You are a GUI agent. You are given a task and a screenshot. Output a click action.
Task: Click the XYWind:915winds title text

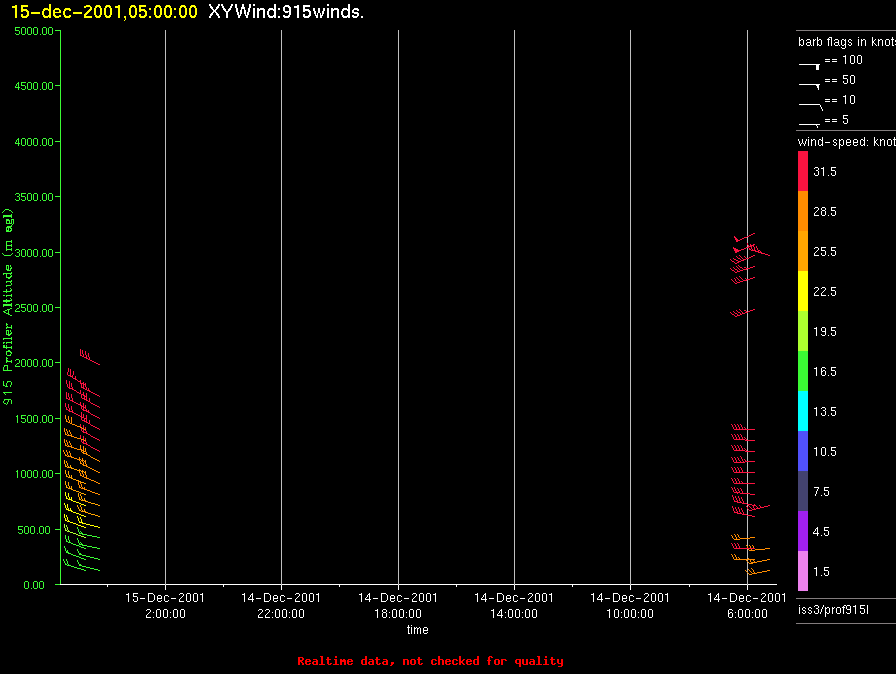pos(286,12)
